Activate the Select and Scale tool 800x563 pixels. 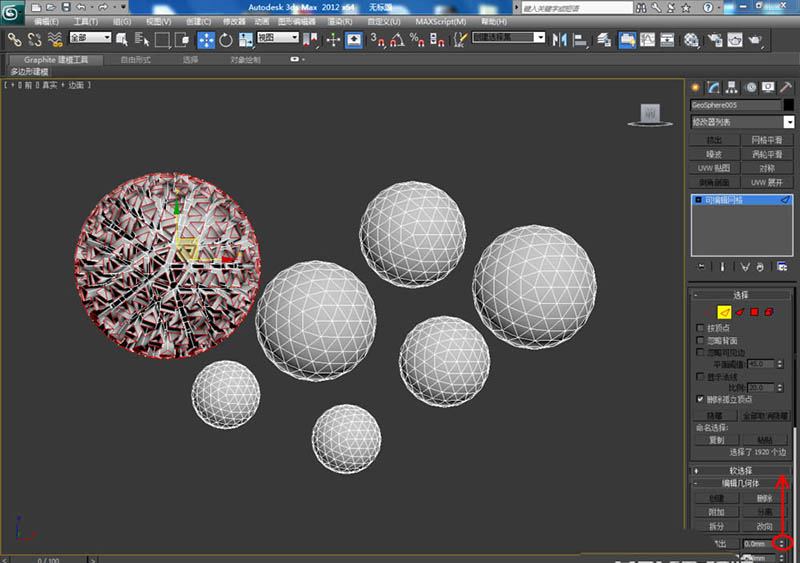[x=246, y=40]
